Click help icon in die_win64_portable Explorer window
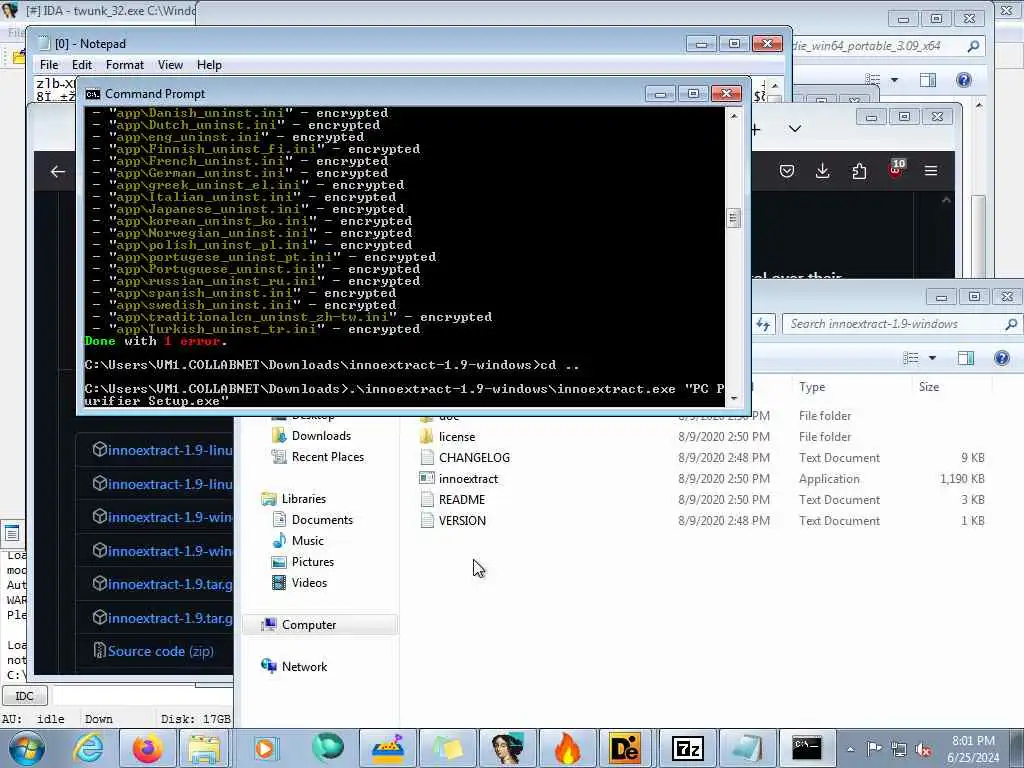Viewport: 1024px width, 768px height. click(x=964, y=80)
